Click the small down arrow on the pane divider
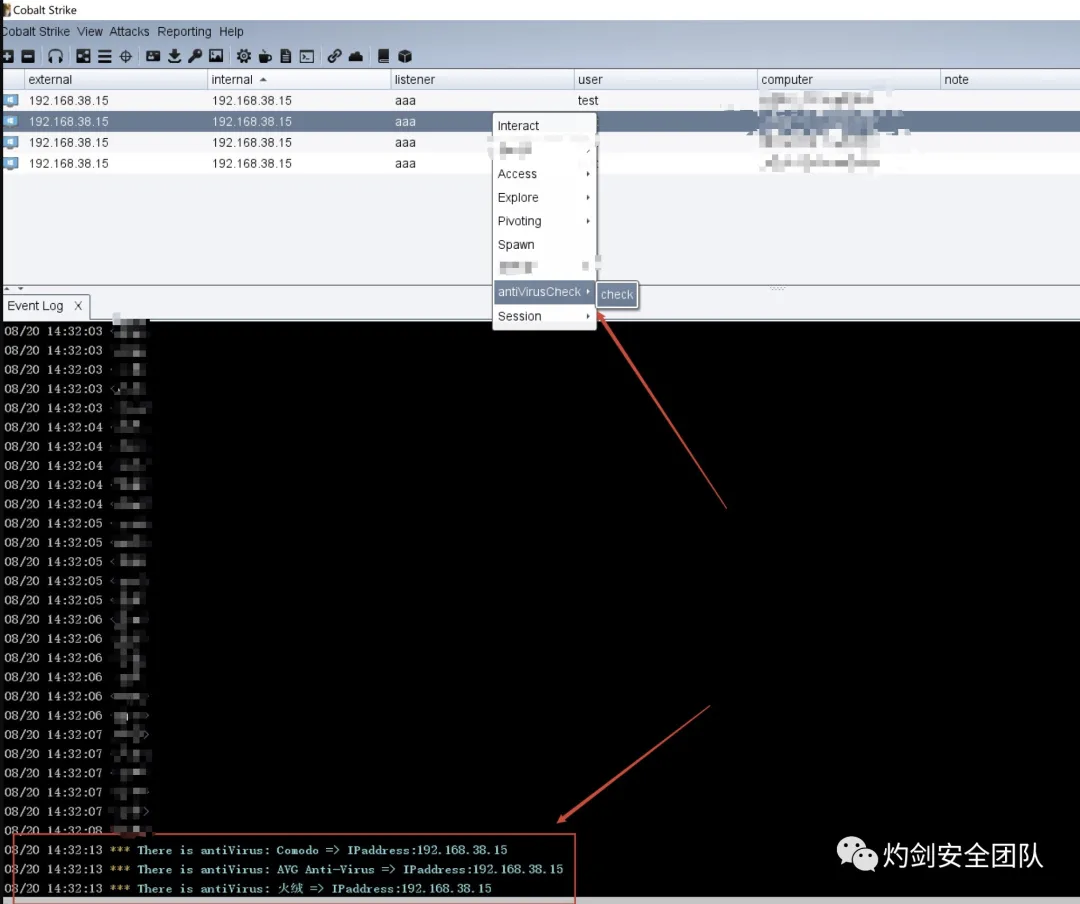 click(21, 289)
